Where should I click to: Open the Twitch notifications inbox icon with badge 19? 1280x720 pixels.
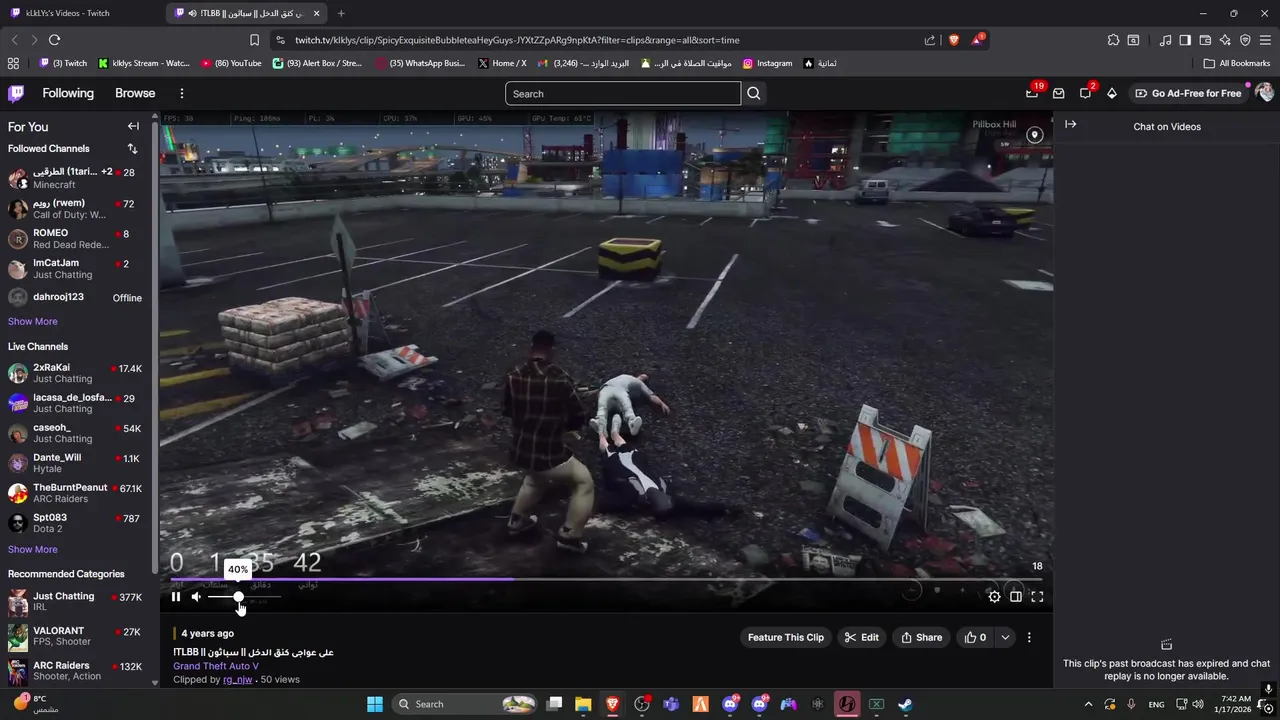[x=1032, y=93]
